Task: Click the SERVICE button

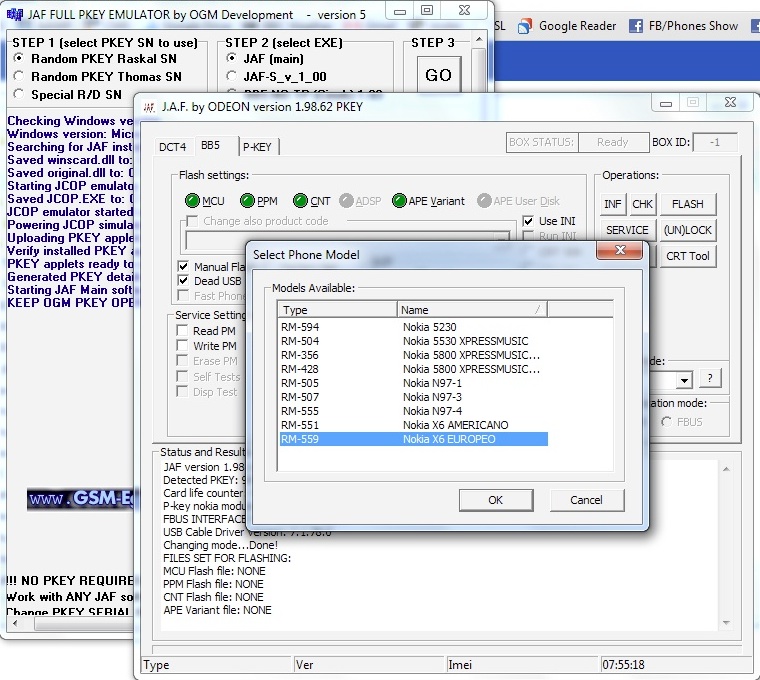Action: pyautogui.click(x=627, y=230)
